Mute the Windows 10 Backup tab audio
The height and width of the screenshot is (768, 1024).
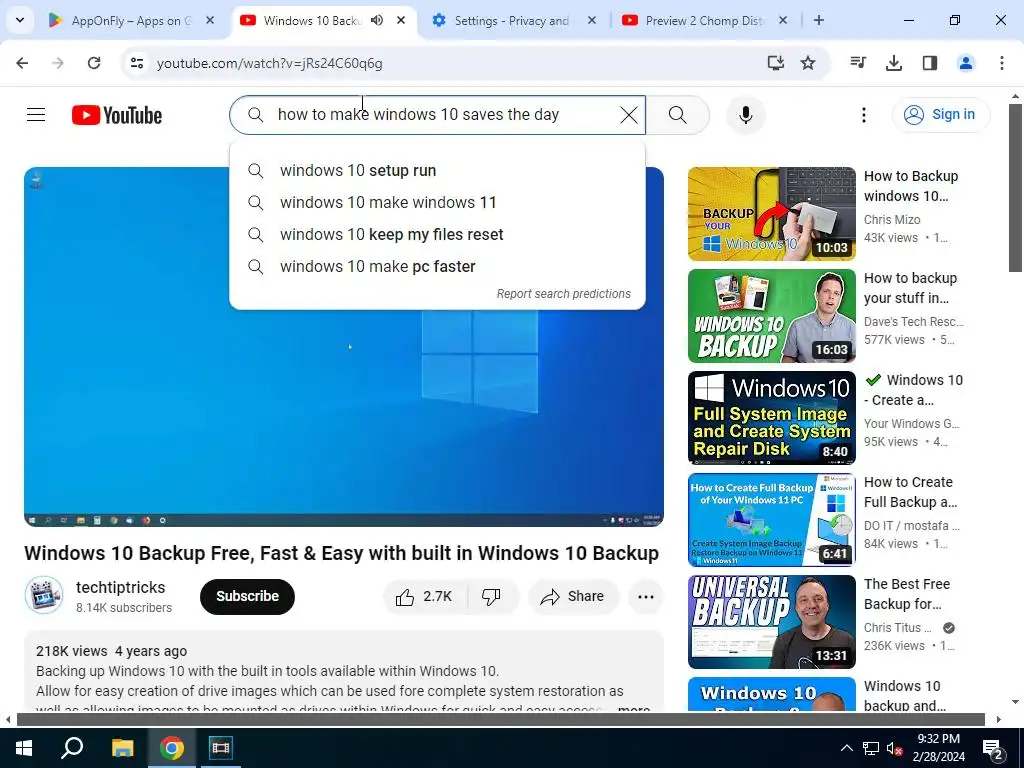(x=377, y=20)
